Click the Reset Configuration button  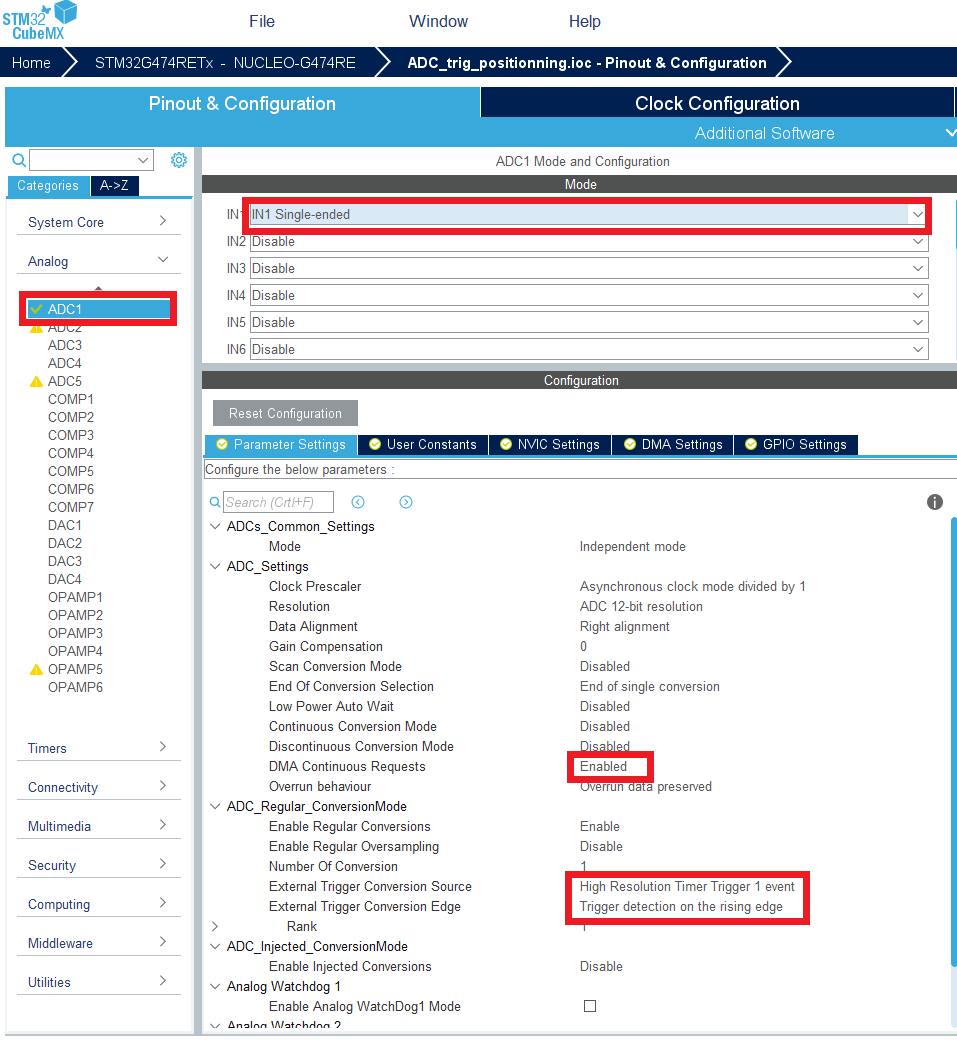(x=285, y=413)
